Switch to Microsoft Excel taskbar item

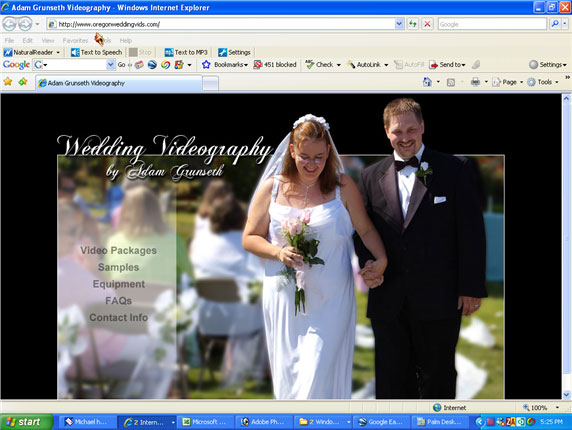205,422
